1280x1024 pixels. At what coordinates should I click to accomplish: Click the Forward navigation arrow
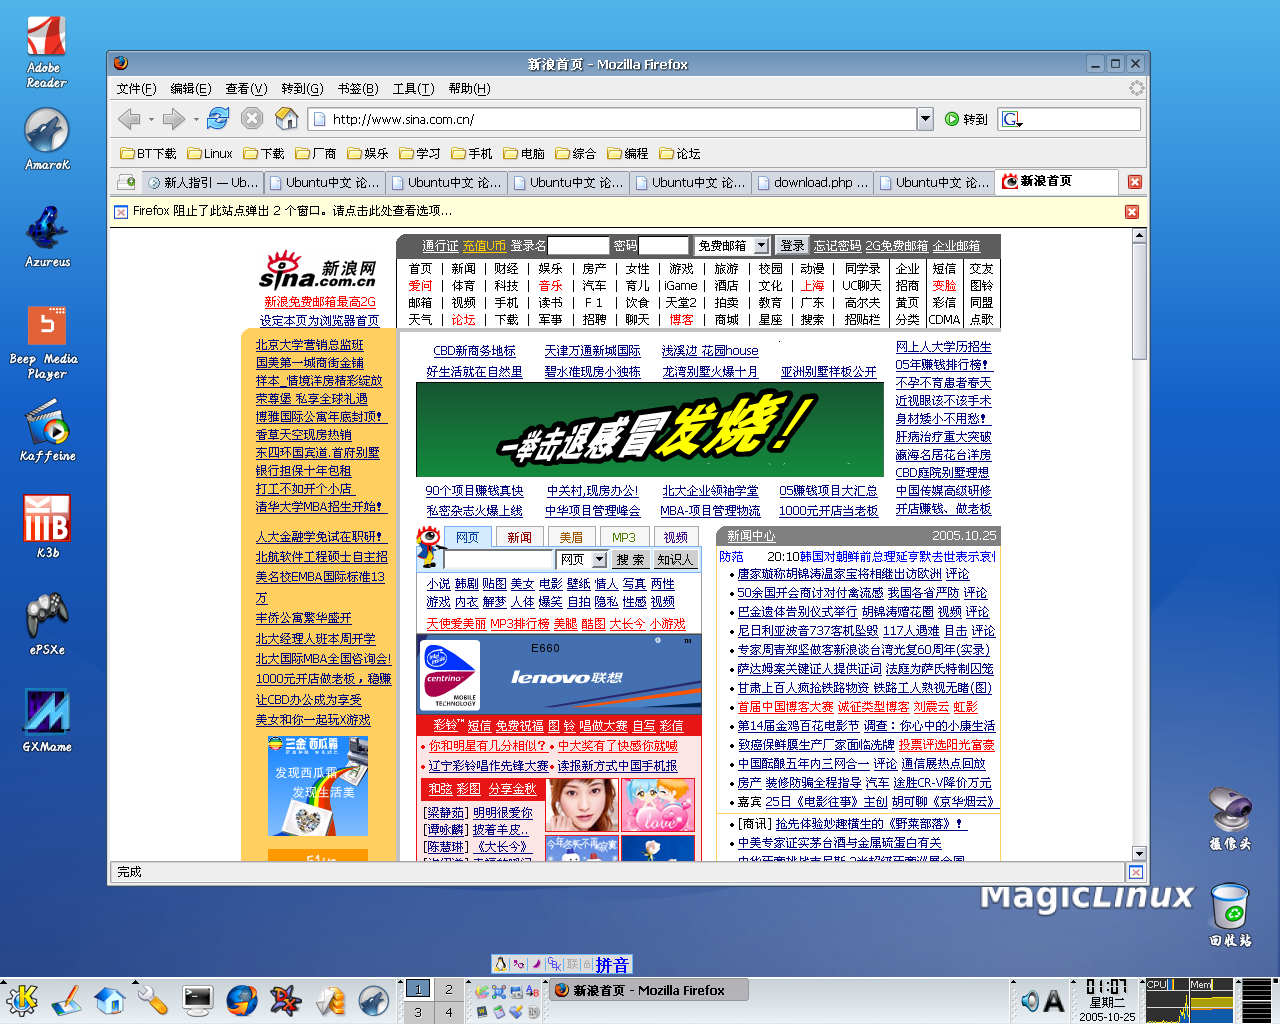[173, 119]
